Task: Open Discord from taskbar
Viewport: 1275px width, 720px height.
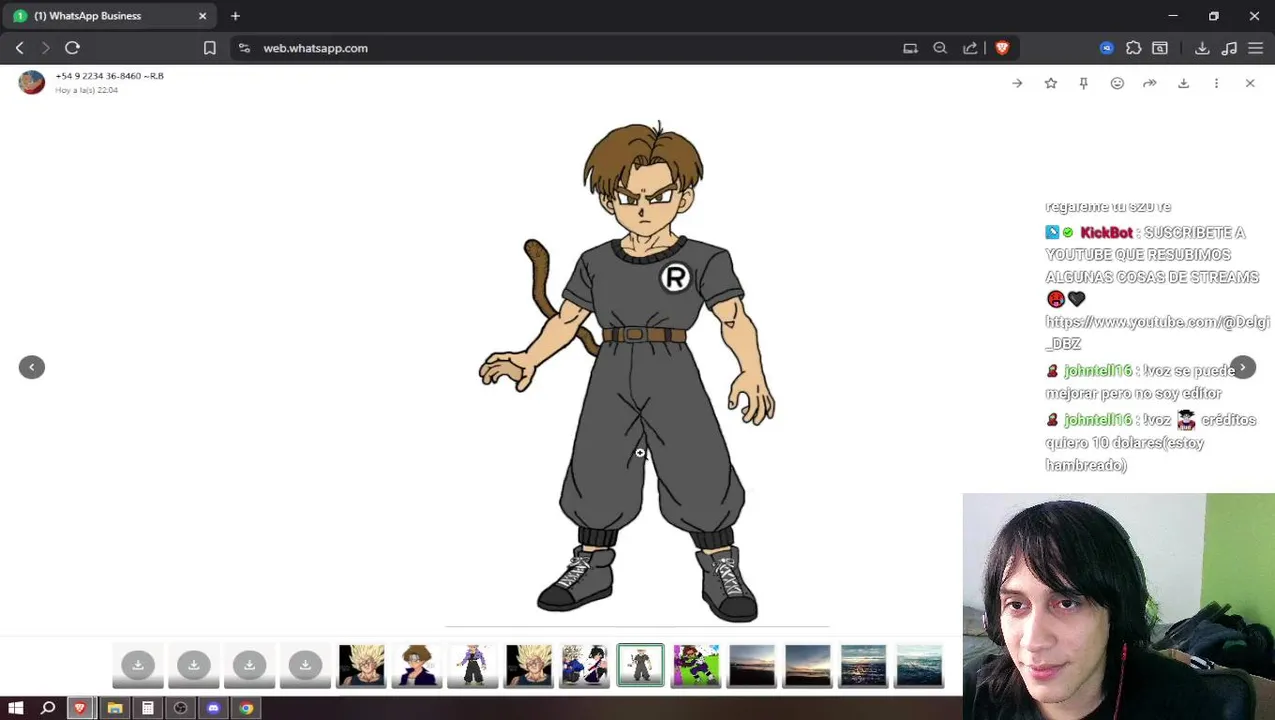Action: pyautogui.click(x=213, y=708)
